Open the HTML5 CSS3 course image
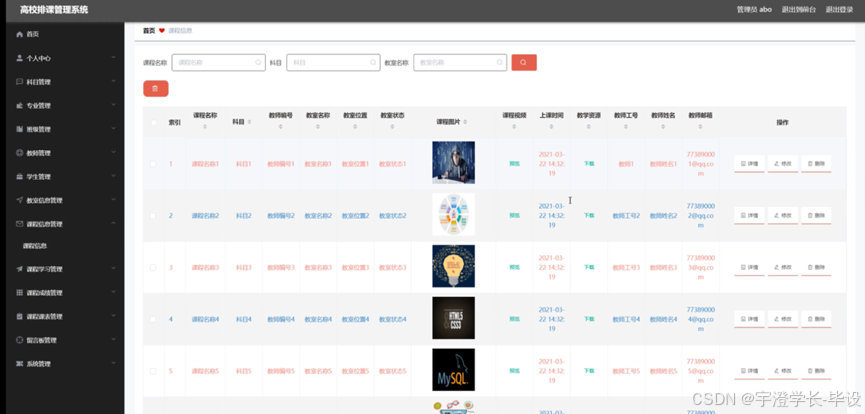The width and height of the screenshot is (865, 414). click(x=453, y=318)
